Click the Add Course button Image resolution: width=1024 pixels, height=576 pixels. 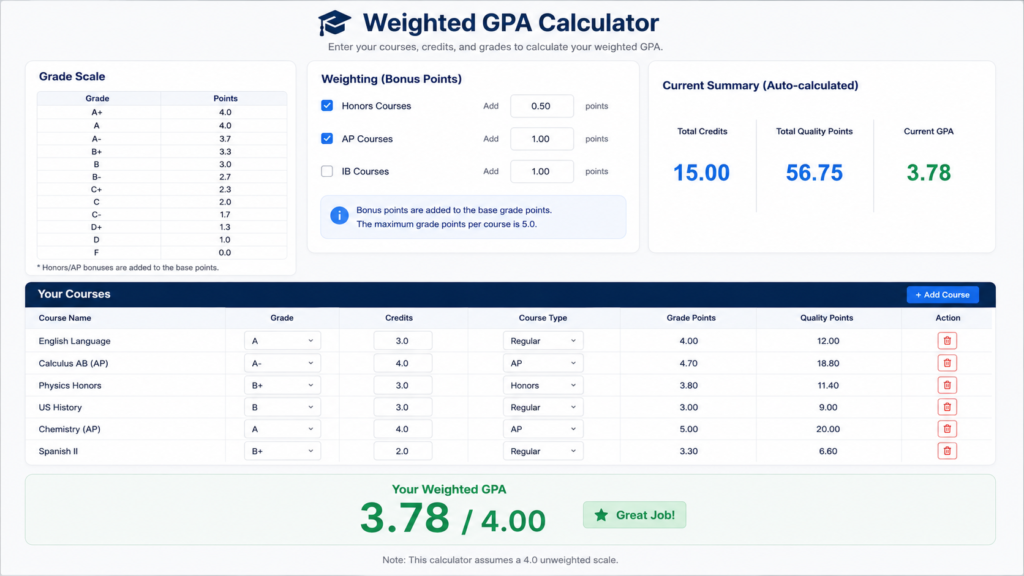coord(942,295)
